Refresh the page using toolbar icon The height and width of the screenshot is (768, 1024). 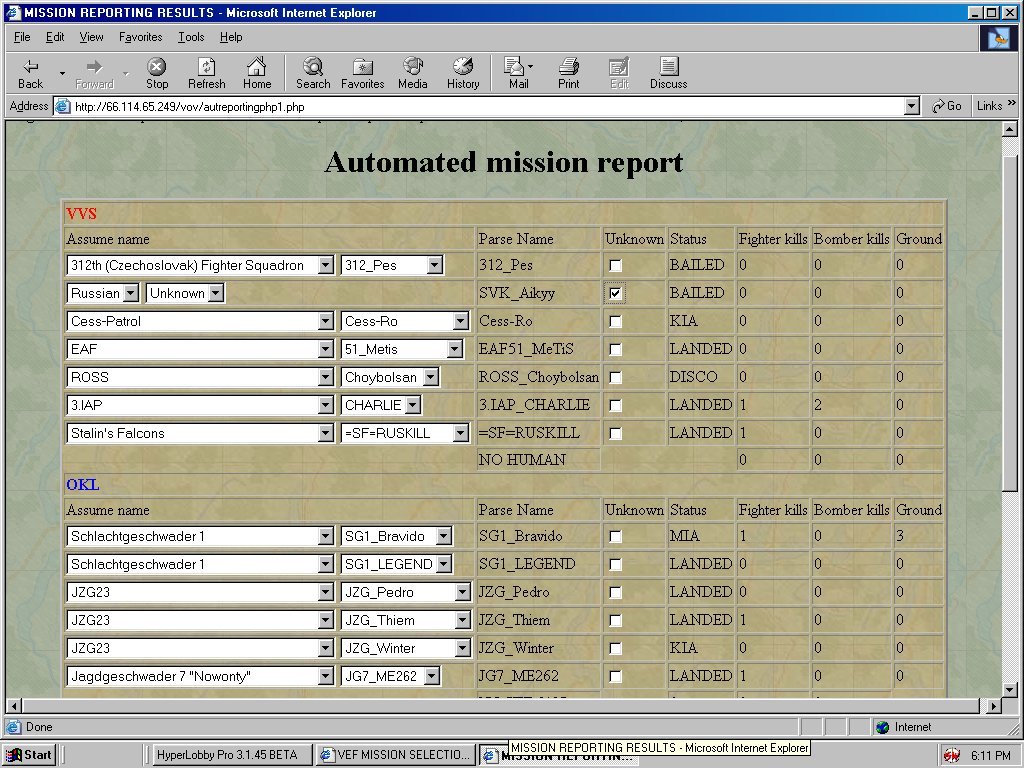click(206, 67)
